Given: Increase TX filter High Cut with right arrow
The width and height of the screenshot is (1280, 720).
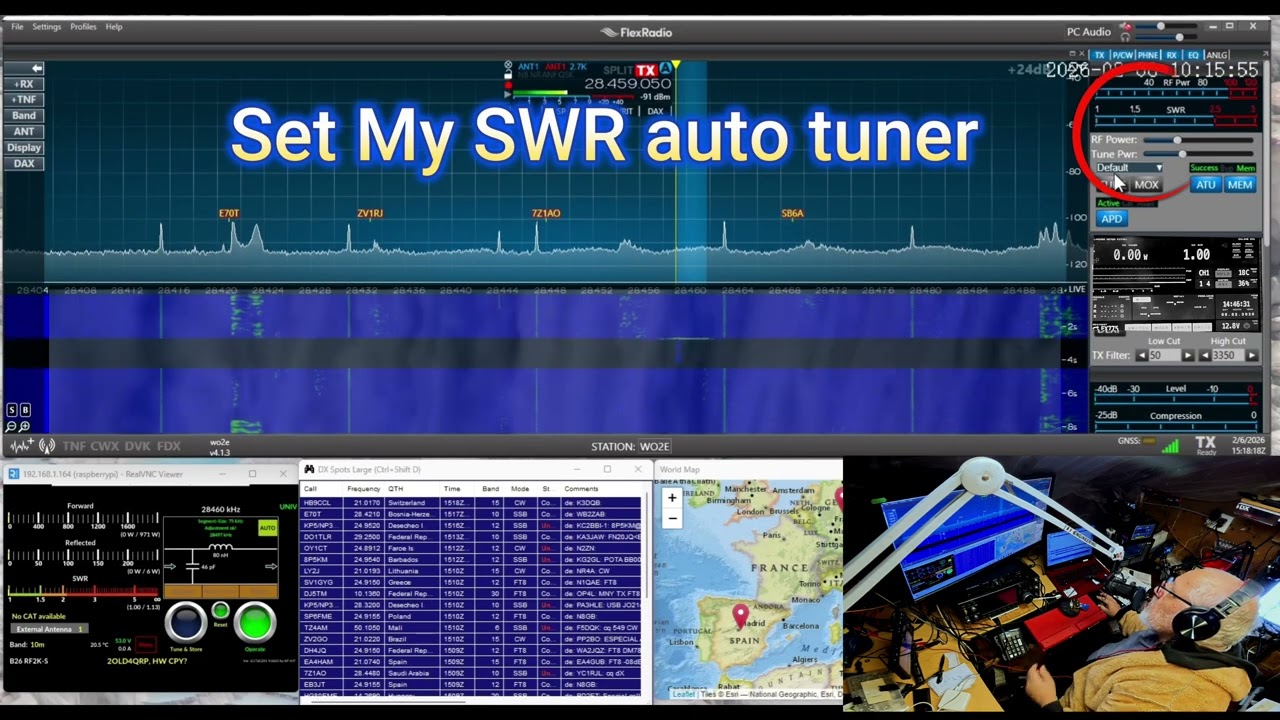Looking at the screenshot, I should click(x=1251, y=356).
